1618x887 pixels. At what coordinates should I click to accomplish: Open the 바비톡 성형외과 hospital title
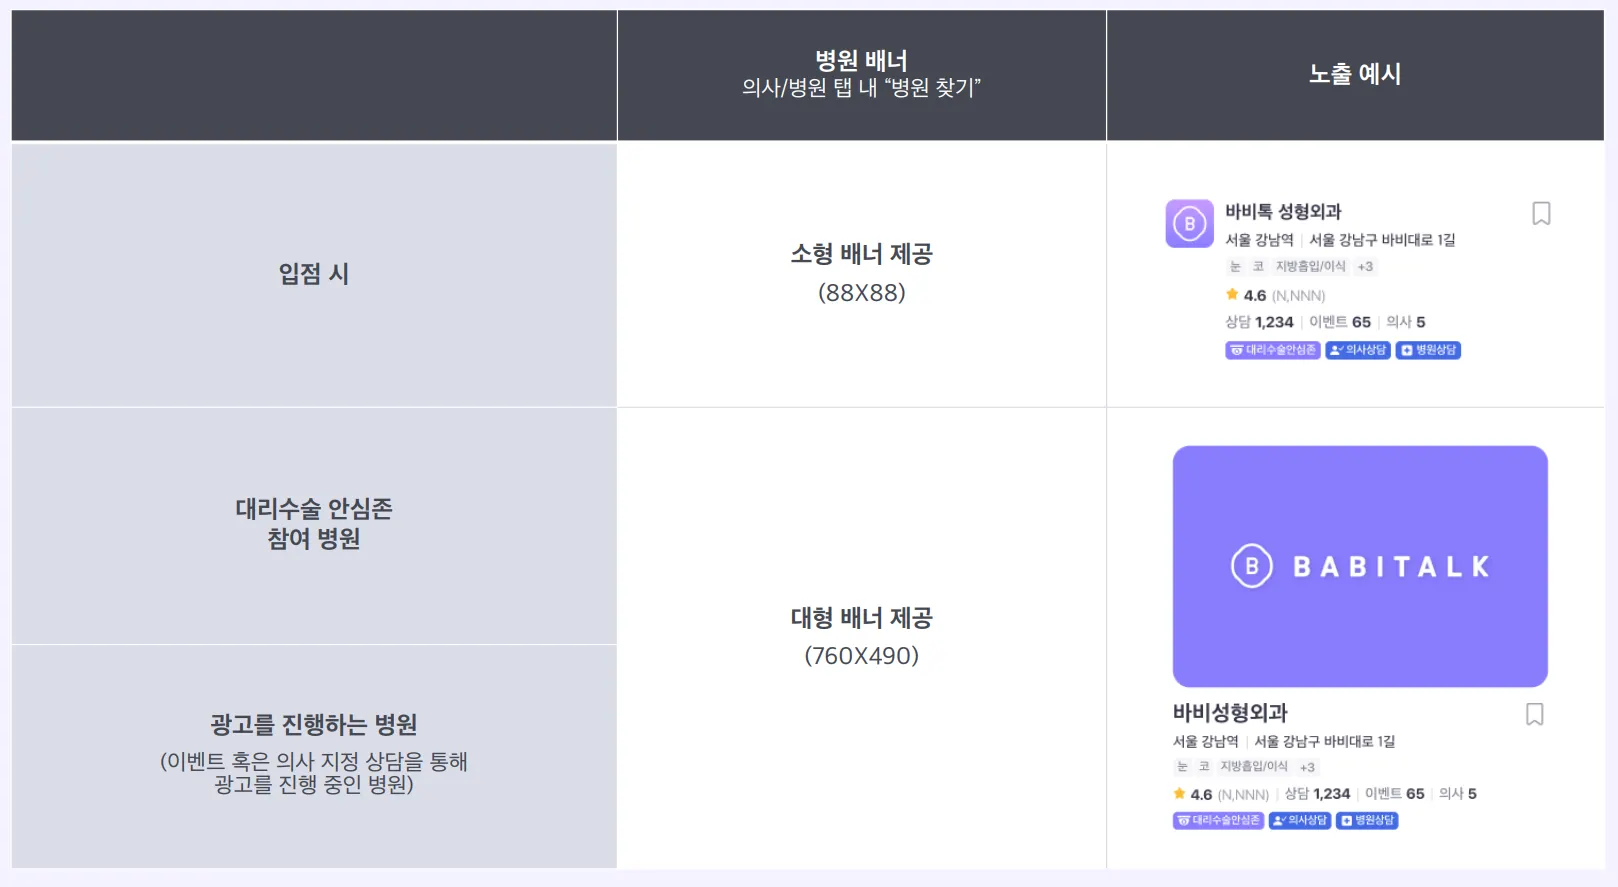tap(1283, 212)
